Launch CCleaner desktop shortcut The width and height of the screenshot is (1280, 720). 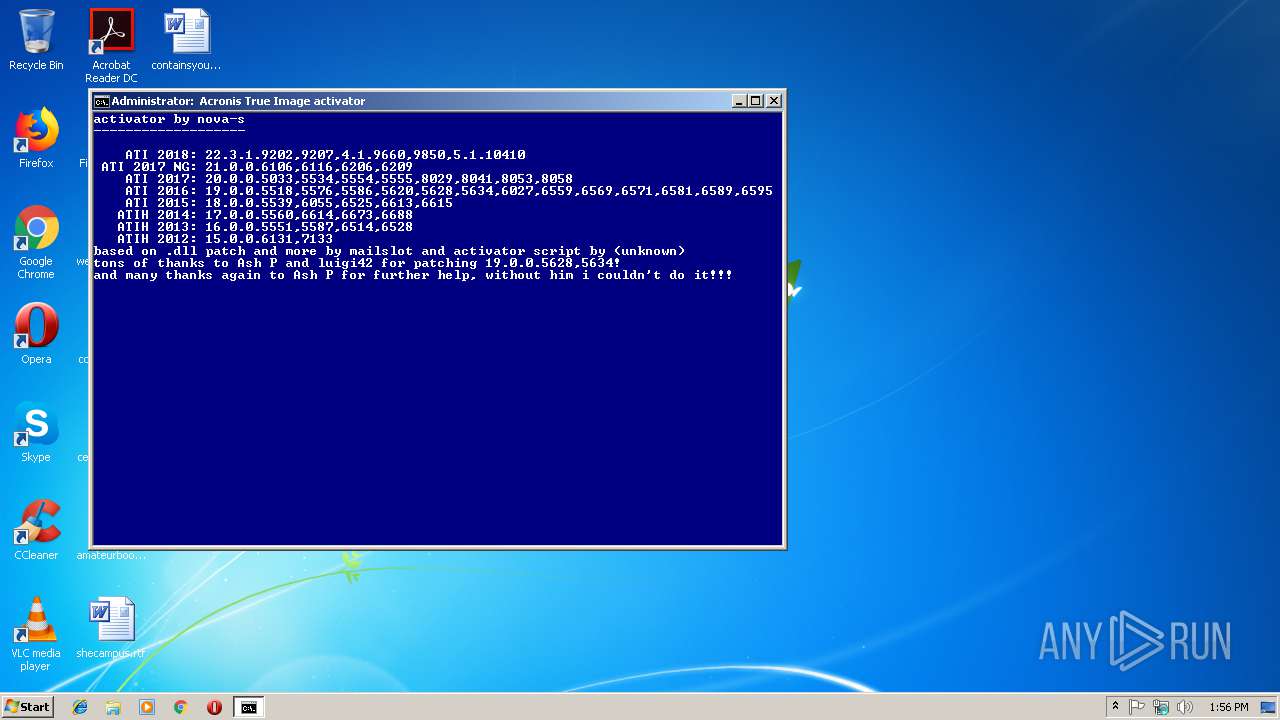36,530
